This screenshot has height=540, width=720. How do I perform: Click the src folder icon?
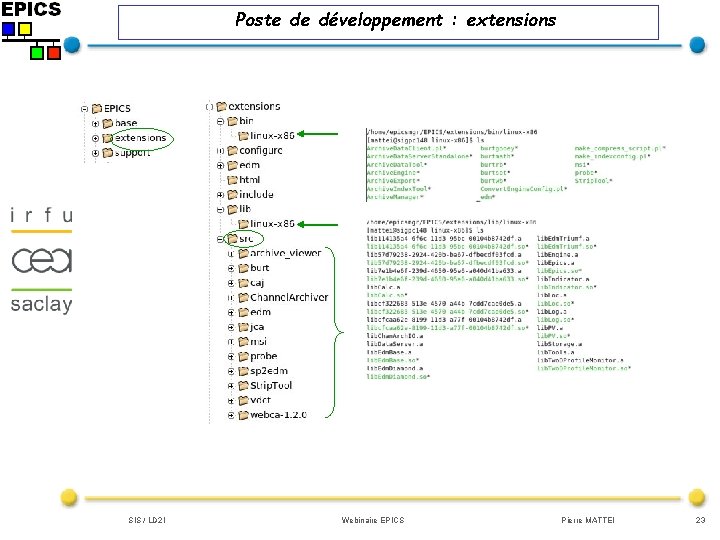(232, 239)
